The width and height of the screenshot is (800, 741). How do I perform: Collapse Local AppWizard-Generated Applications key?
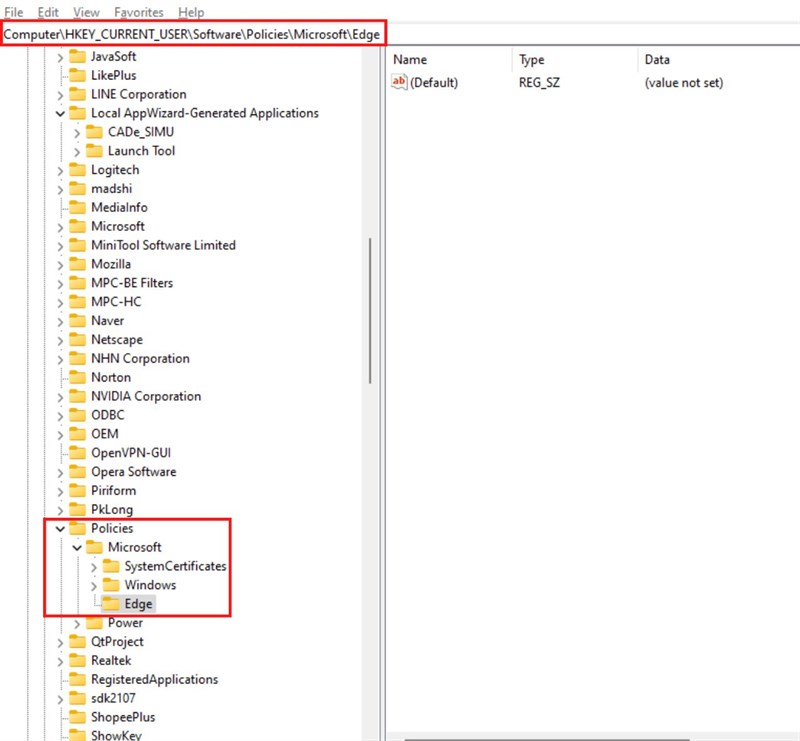pos(60,113)
